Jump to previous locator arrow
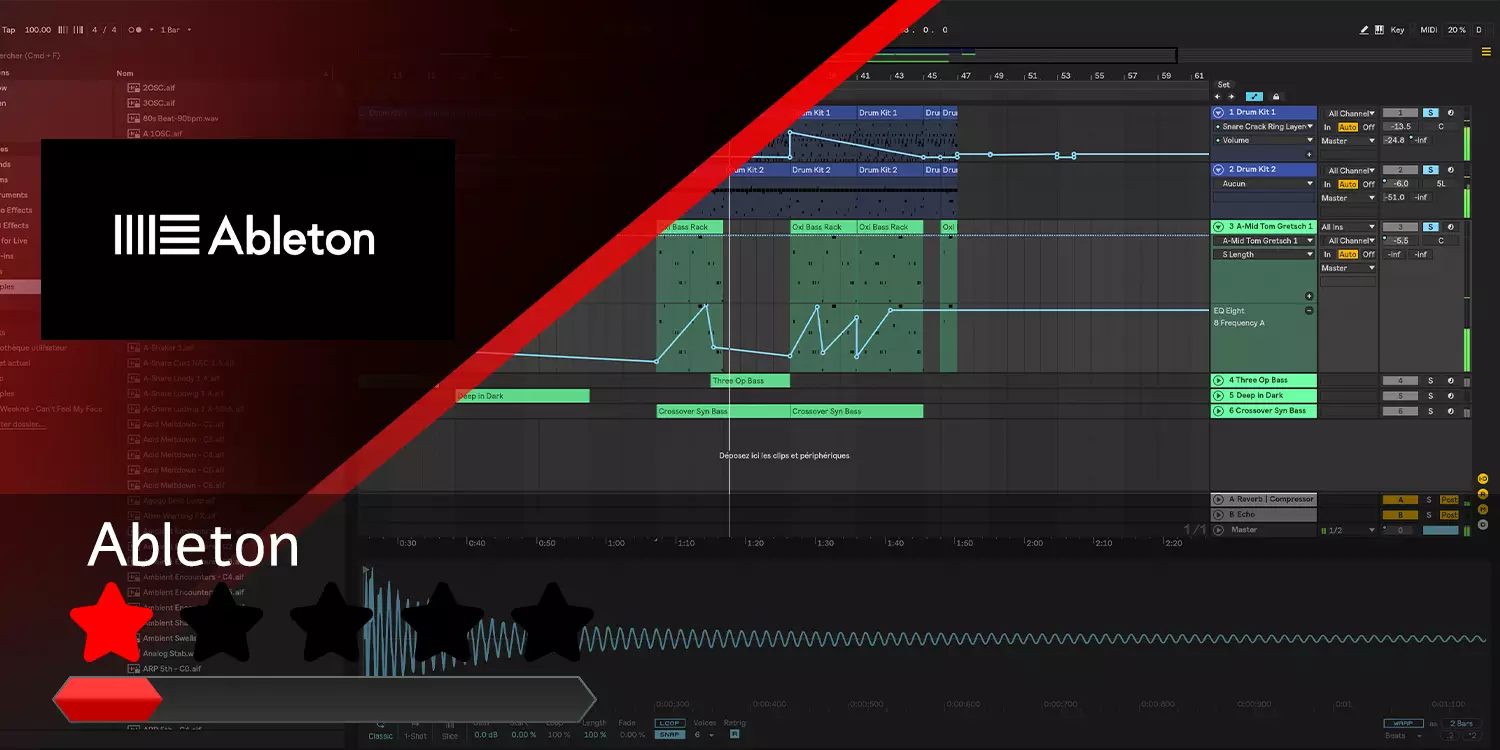Screen dimensions: 1500x750 (x=1217, y=97)
